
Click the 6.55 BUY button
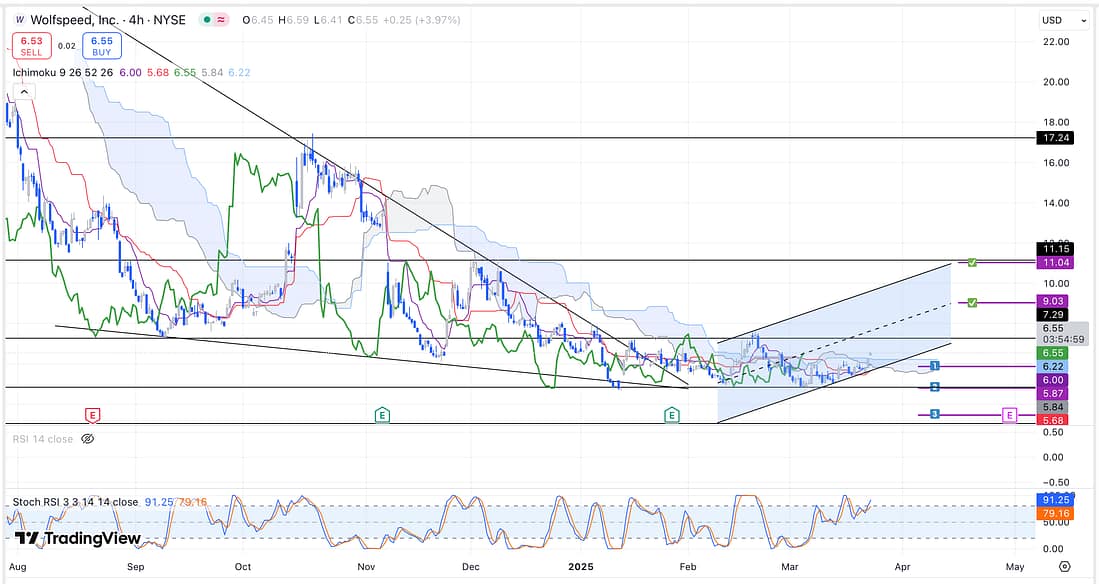[102, 46]
